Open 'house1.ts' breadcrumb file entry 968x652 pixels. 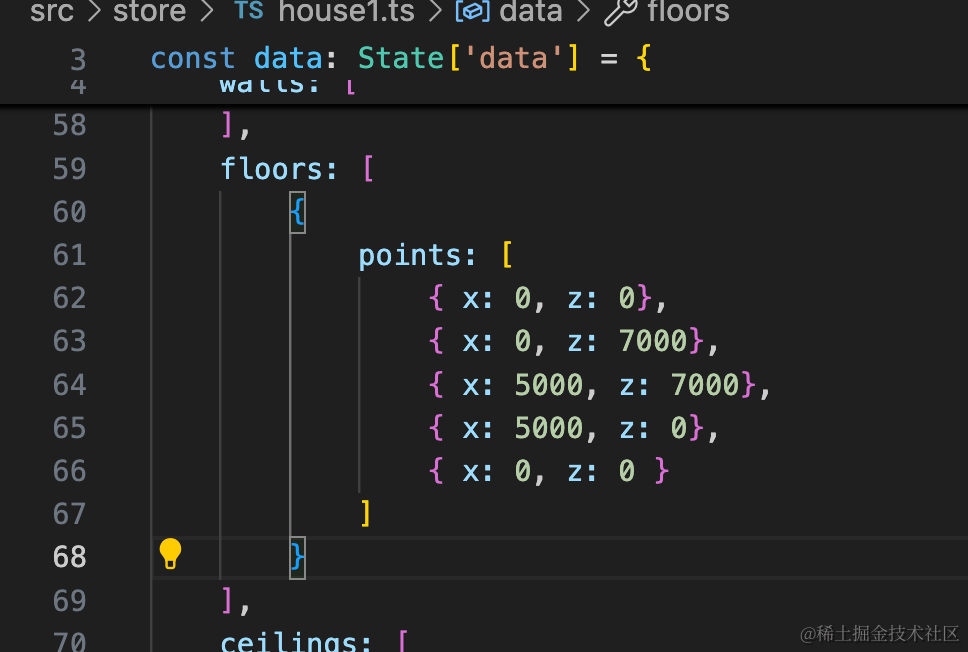[x=346, y=11]
